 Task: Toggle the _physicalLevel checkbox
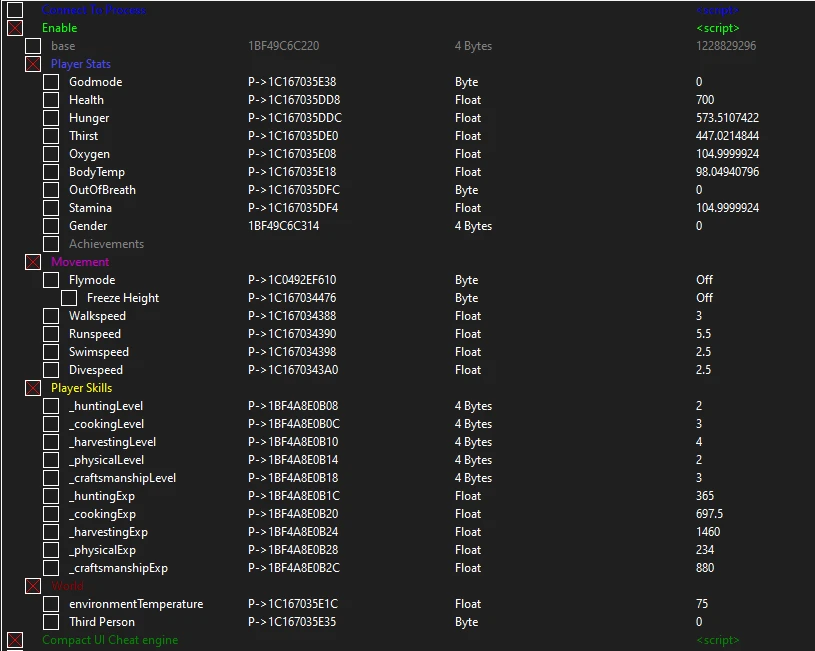(x=51, y=460)
